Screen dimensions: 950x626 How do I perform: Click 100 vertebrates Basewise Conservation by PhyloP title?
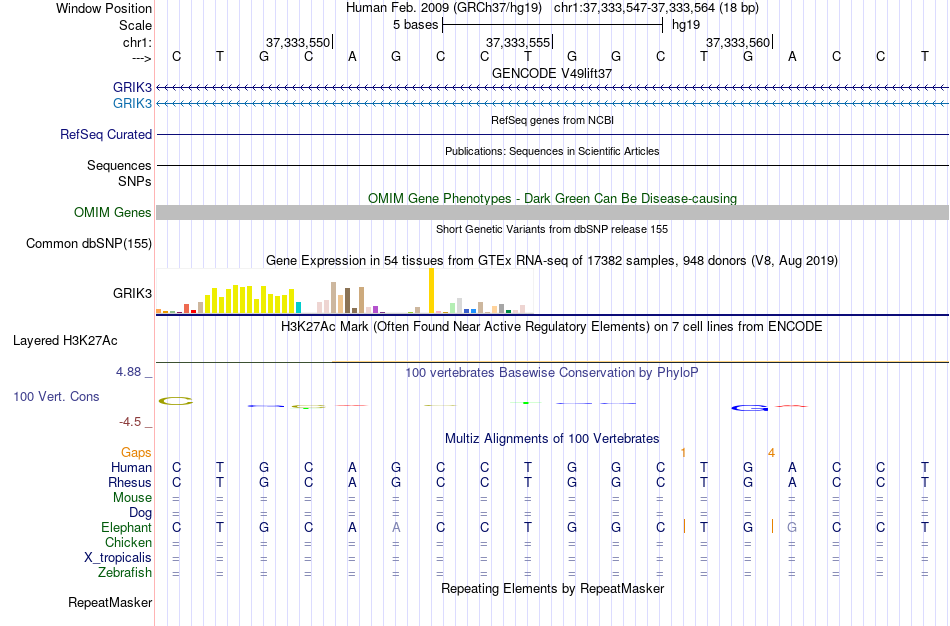click(x=552, y=373)
